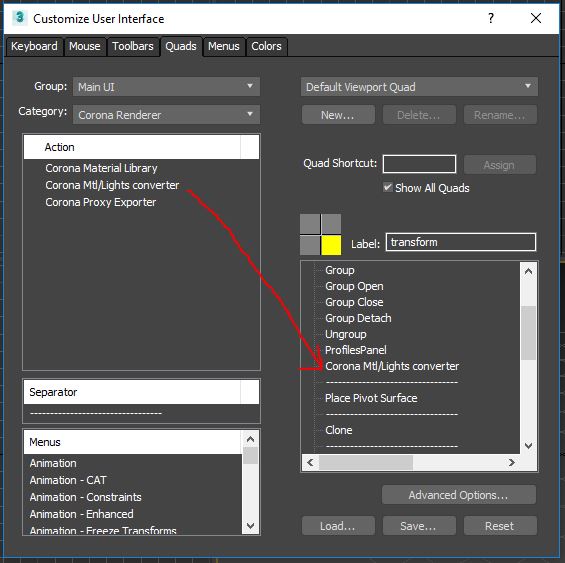The image size is (565, 563).
Task: Click the Label field containing transform
Action: pyautogui.click(x=461, y=242)
